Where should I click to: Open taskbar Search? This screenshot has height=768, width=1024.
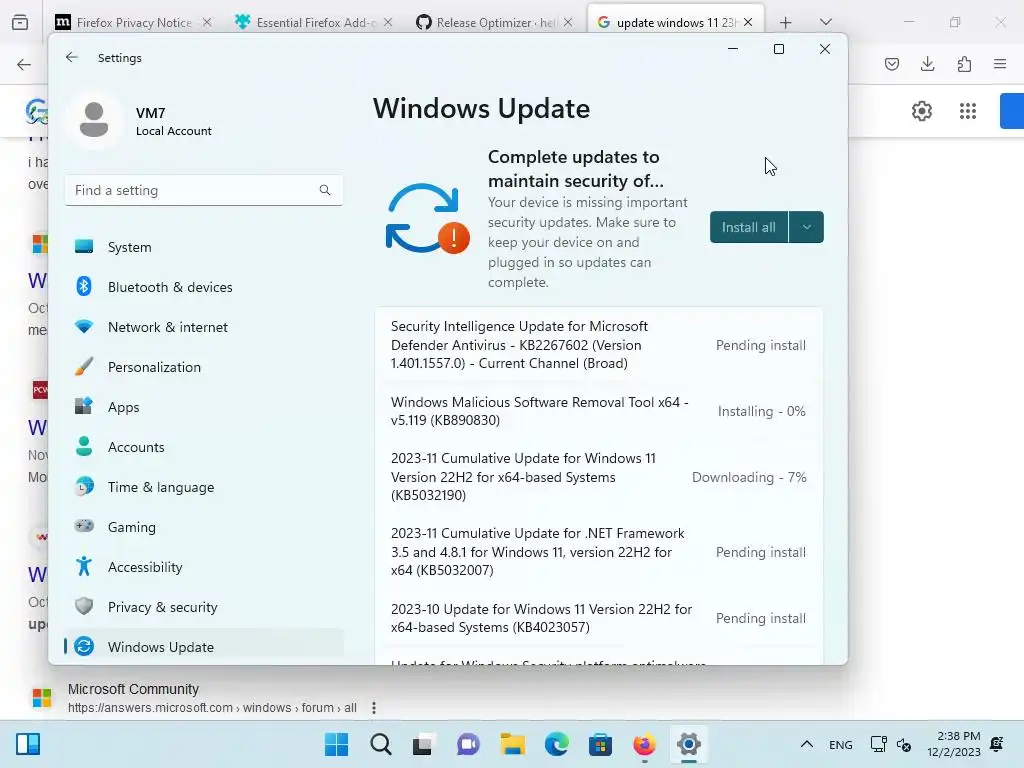pyautogui.click(x=381, y=744)
